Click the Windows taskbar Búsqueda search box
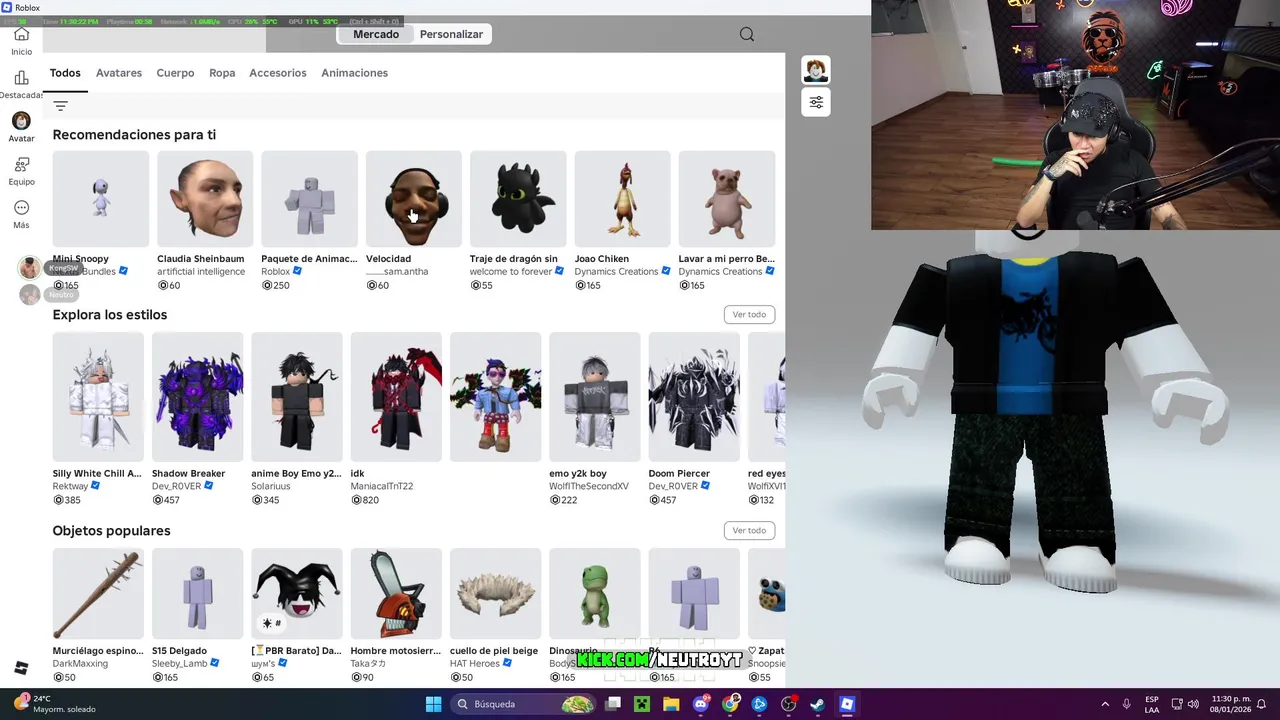The image size is (1280, 720). point(524,704)
